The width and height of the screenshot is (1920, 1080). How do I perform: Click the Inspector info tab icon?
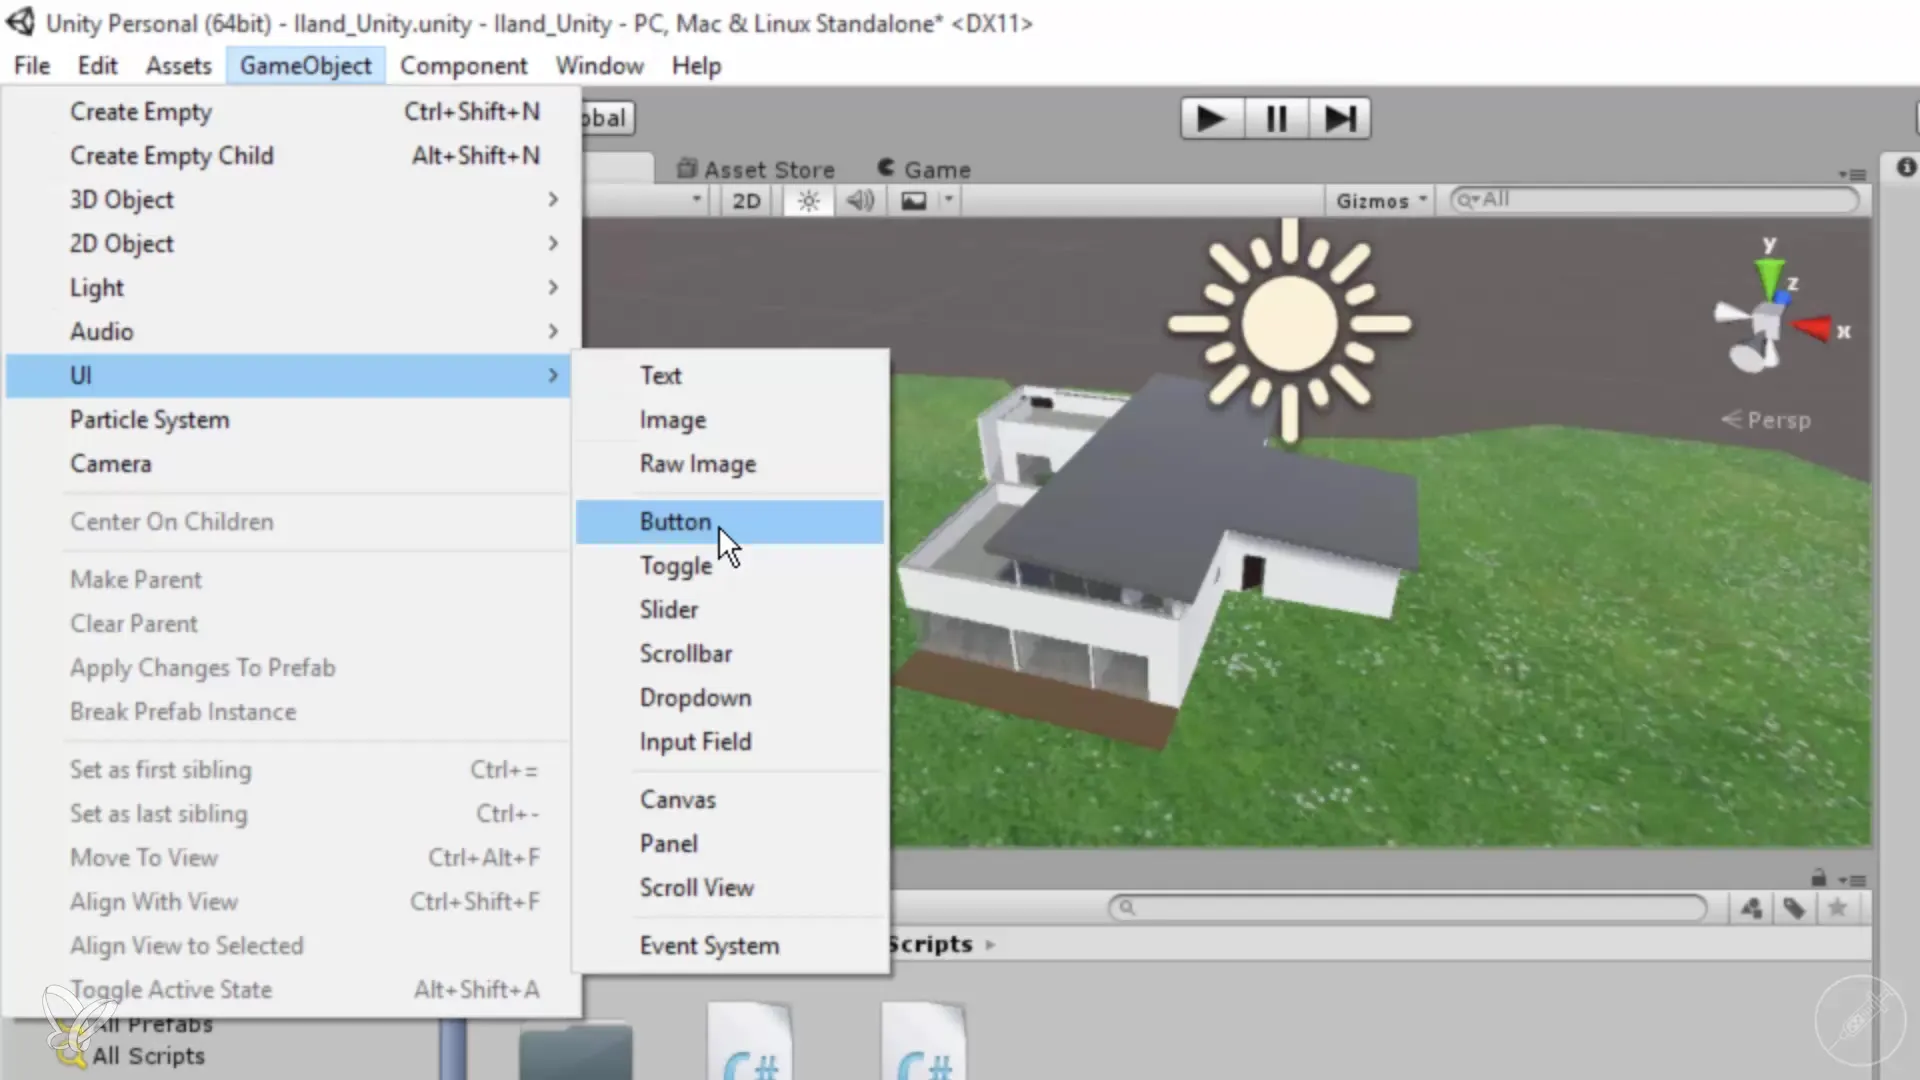[x=1906, y=167]
